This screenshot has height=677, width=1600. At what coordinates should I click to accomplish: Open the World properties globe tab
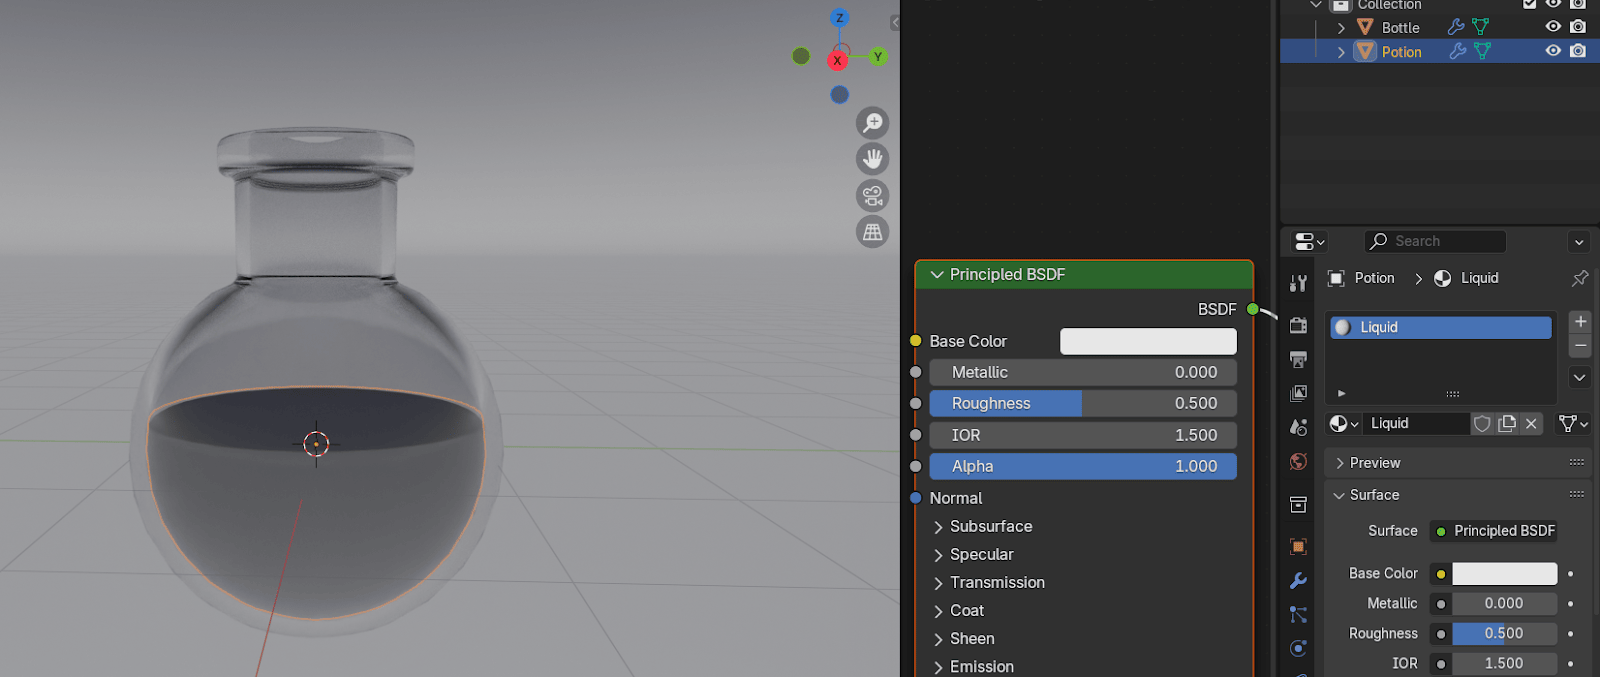pos(1298,461)
